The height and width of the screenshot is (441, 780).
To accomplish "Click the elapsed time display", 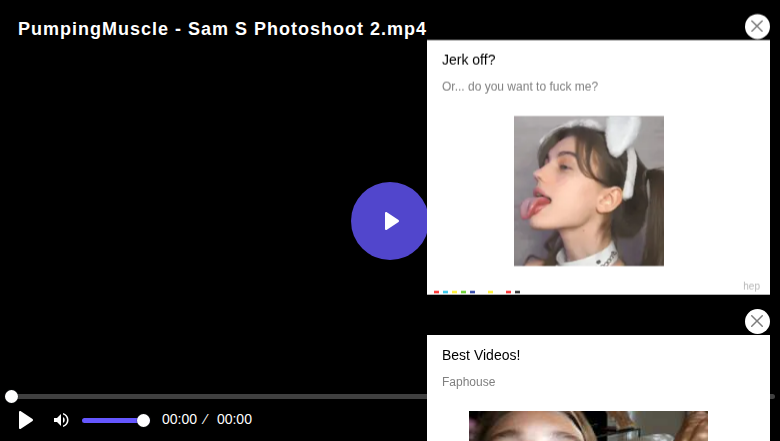I will tap(179, 420).
